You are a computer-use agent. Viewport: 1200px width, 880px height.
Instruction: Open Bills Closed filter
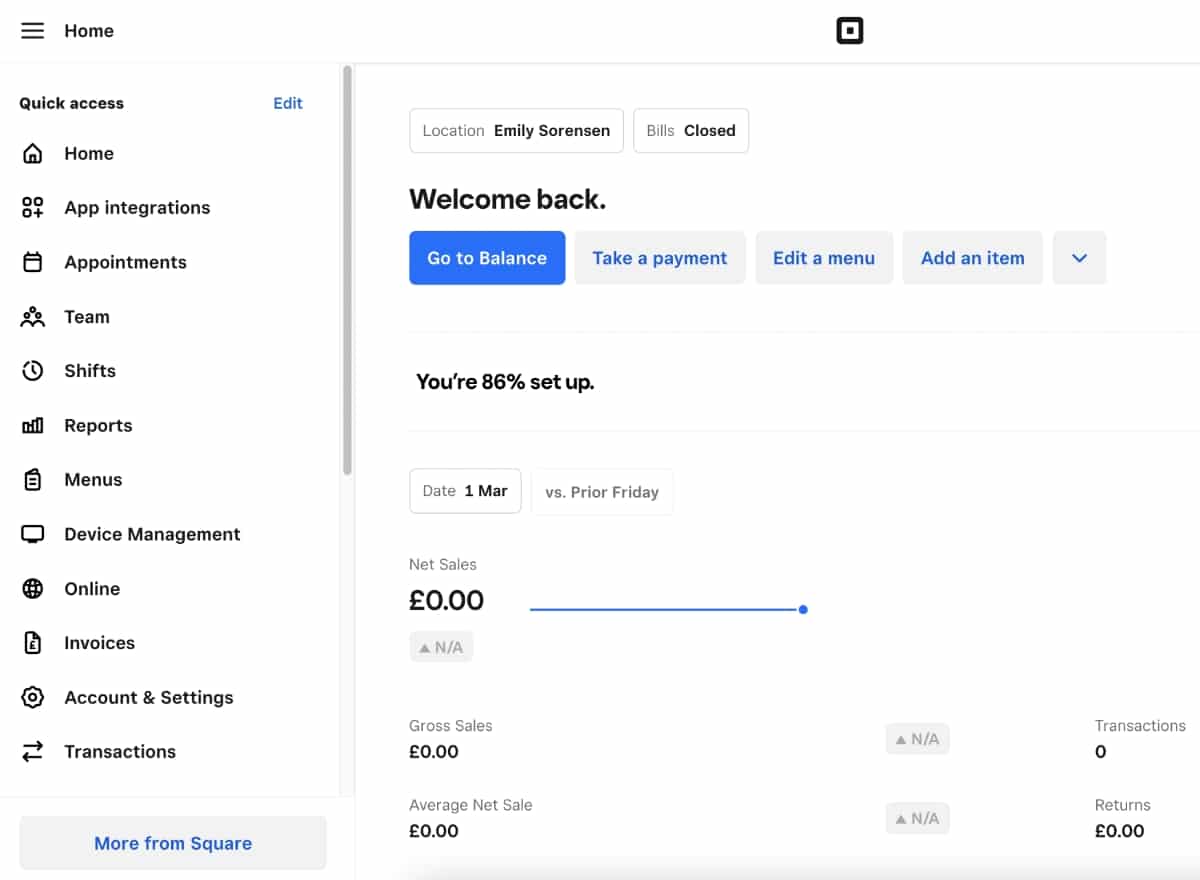pyautogui.click(x=691, y=131)
